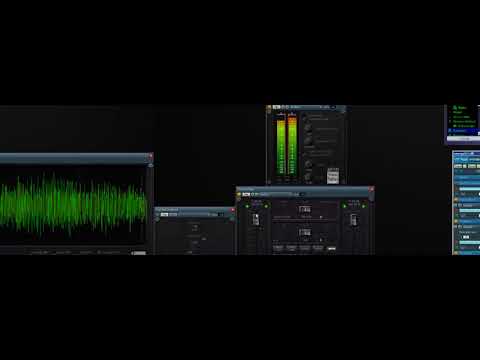
Task: Select the highlighted white tab in the small plugin window
Action: click(164, 214)
